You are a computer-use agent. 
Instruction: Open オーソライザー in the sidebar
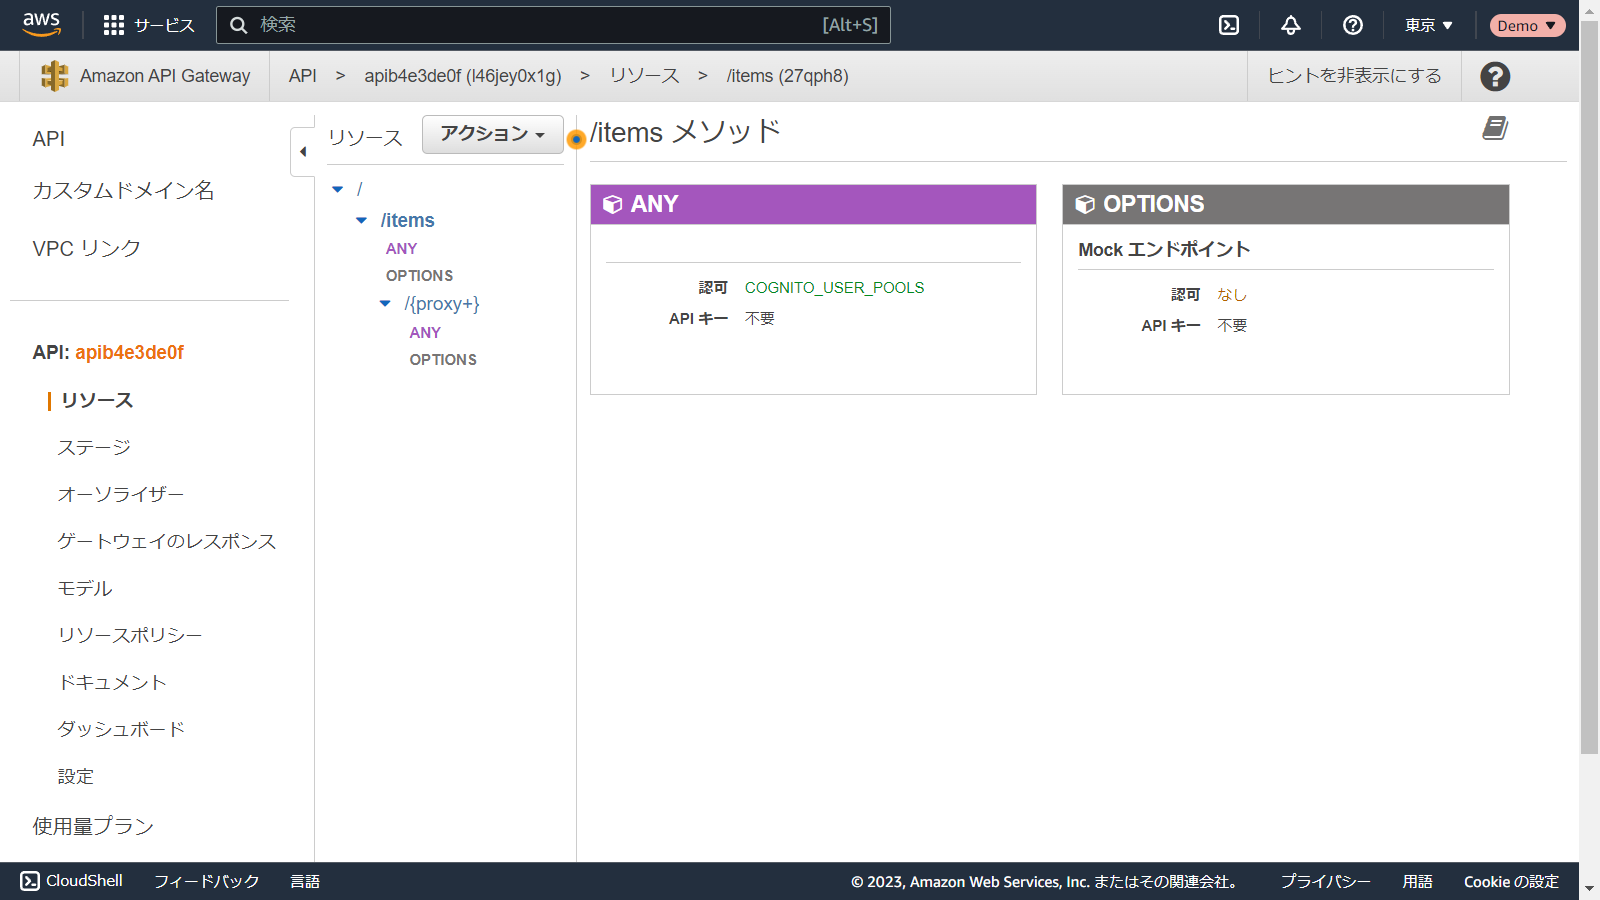click(x=121, y=494)
